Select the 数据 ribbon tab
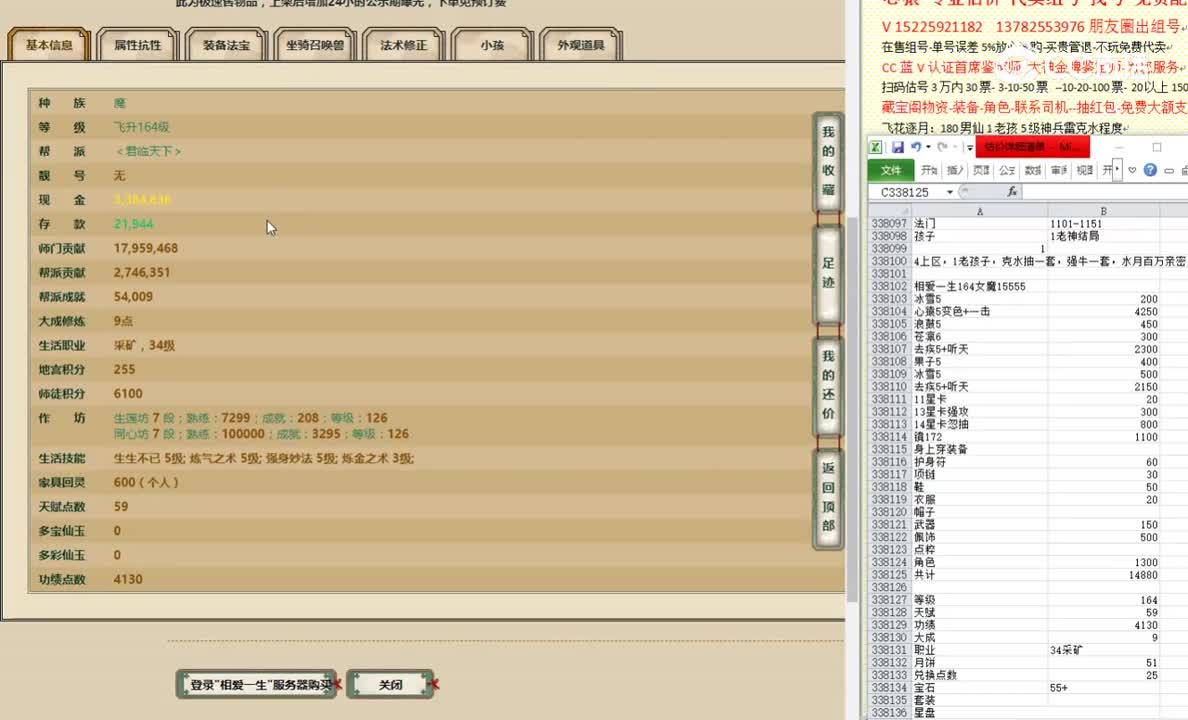1188x720 pixels. pyautogui.click(x=1033, y=170)
